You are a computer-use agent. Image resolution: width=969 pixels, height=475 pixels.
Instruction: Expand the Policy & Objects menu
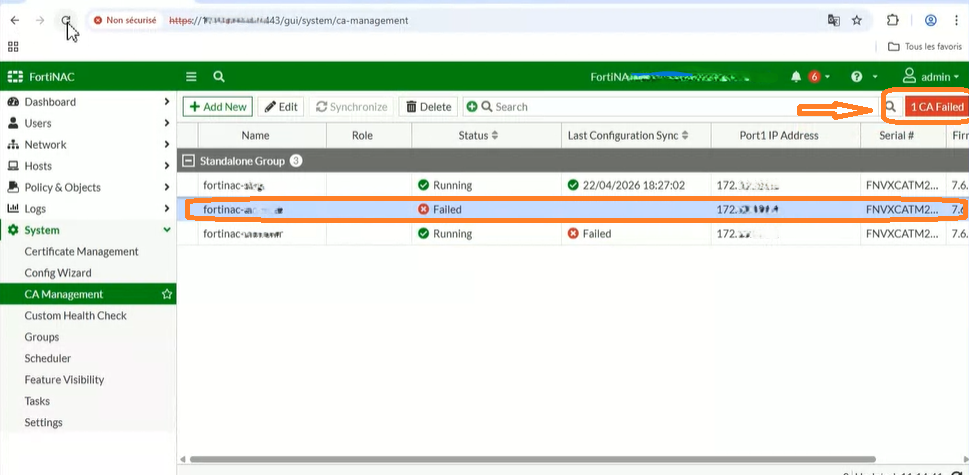(88, 187)
